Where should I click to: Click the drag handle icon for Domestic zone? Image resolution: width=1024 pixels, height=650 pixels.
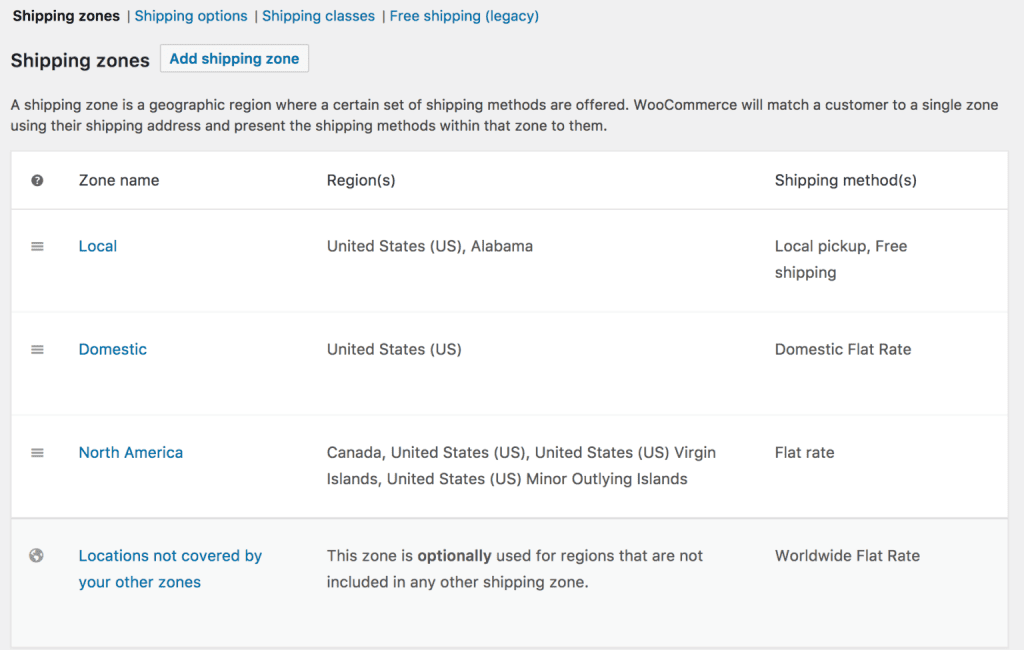point(37,349)
